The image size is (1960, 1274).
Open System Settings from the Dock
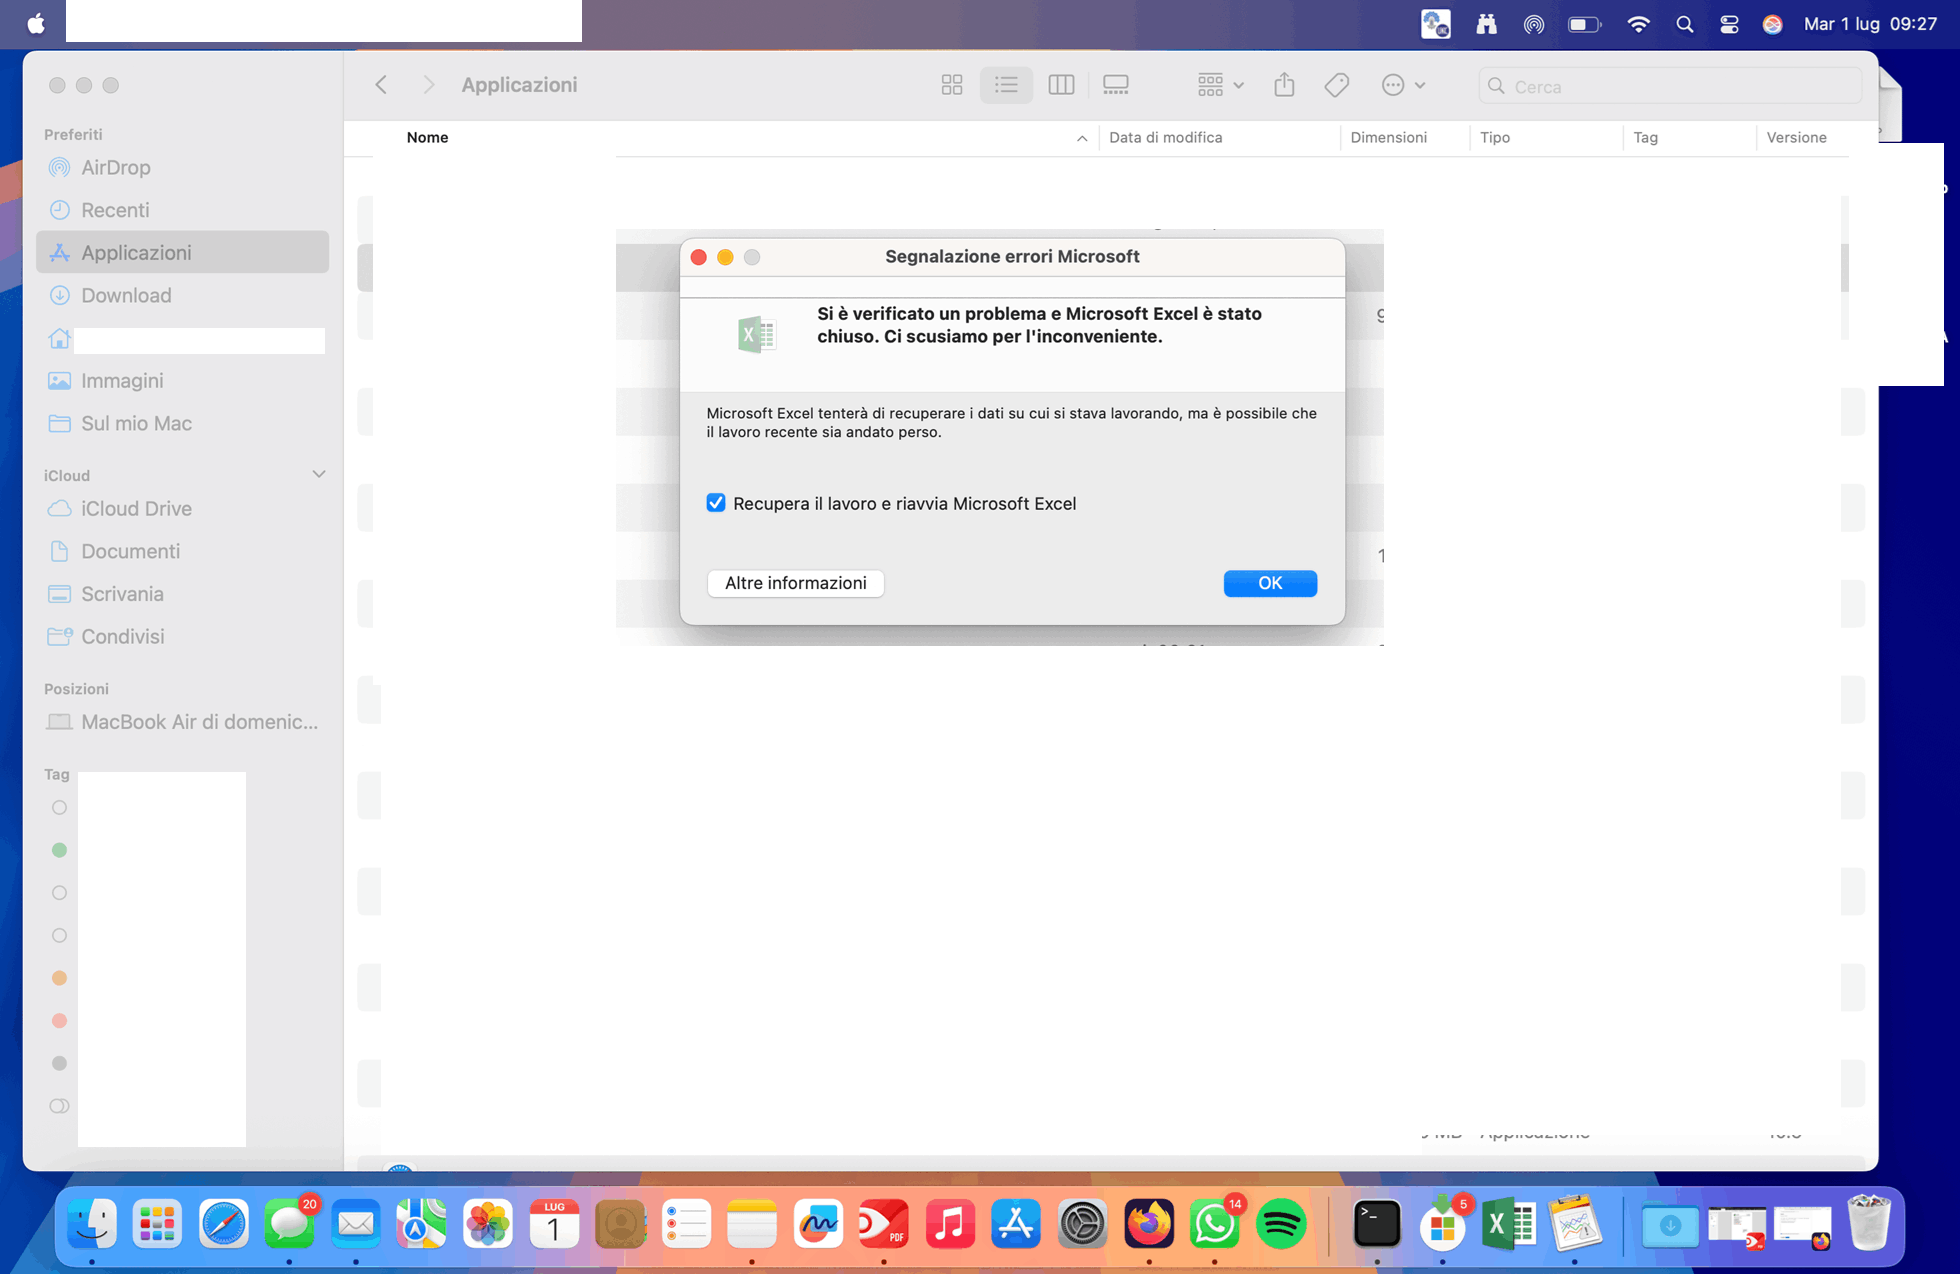pyautogui.click(x=1082, y=1224)
